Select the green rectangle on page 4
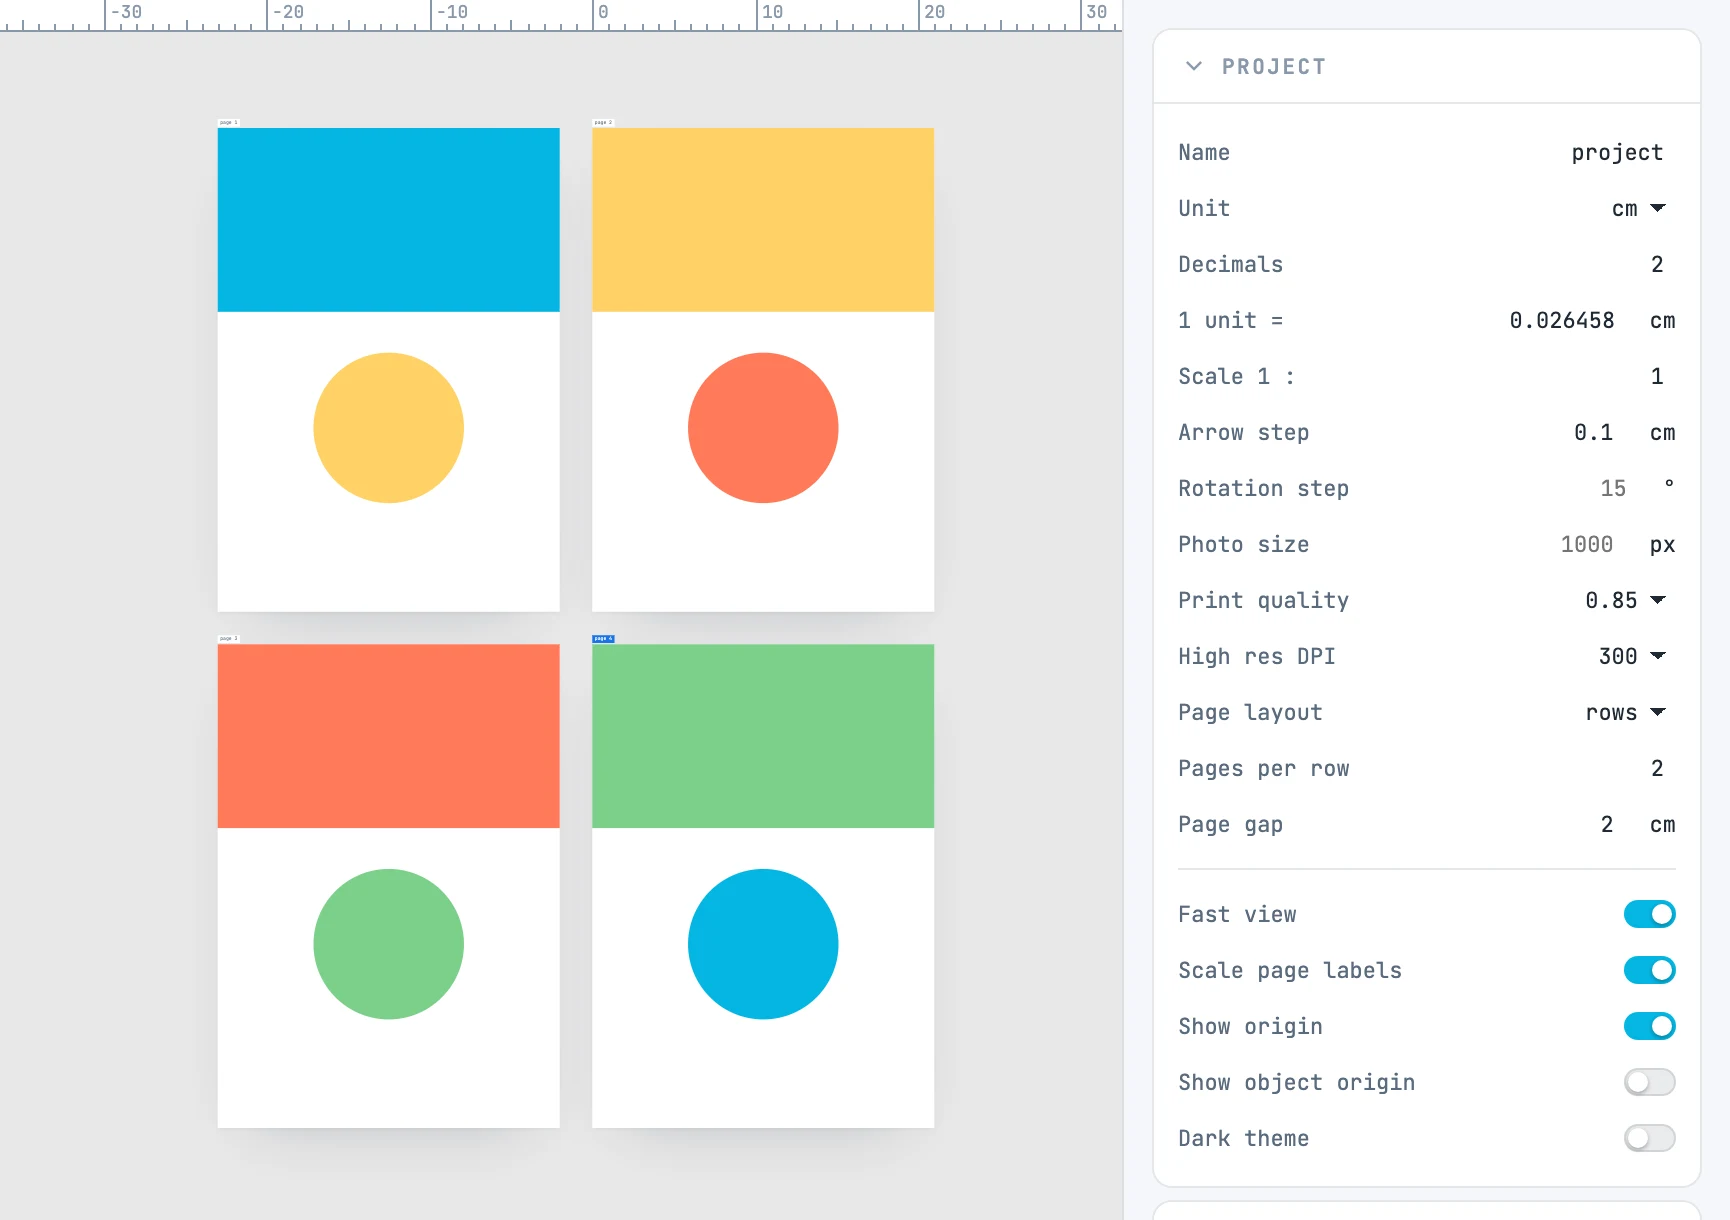This screenshot has height=1220, width=1730. tap(763, 736)
